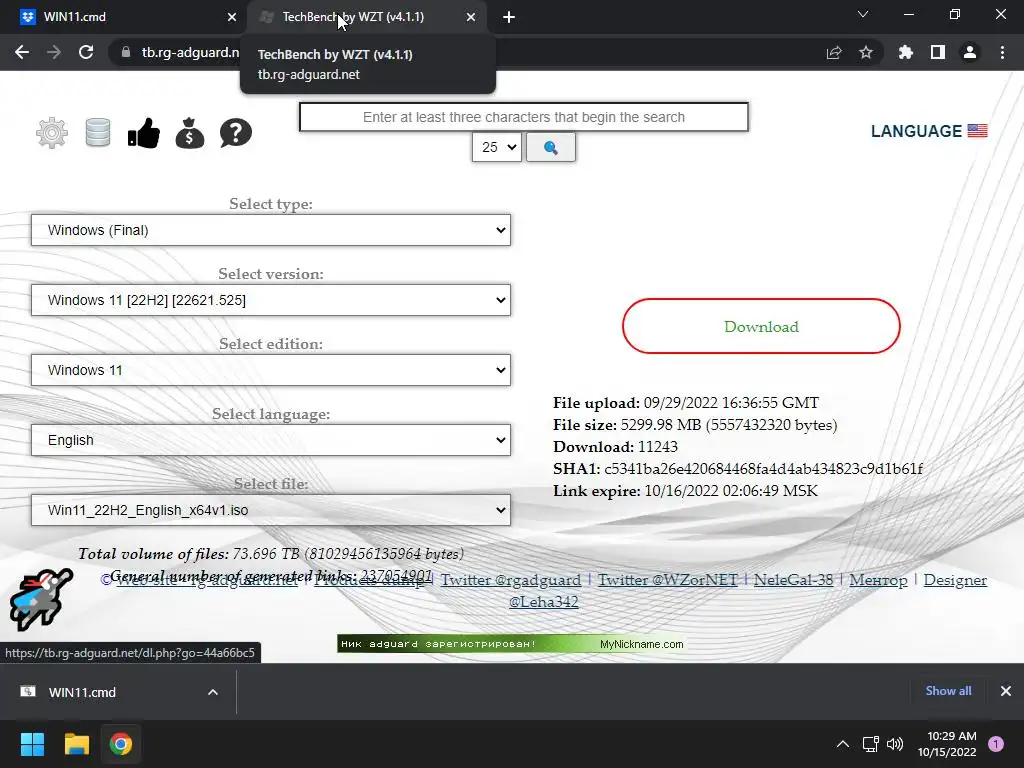Viewport: 1024px width, 768px height.
Task: Open the clock and date in taskbar
Action: (x=947, y=744)
